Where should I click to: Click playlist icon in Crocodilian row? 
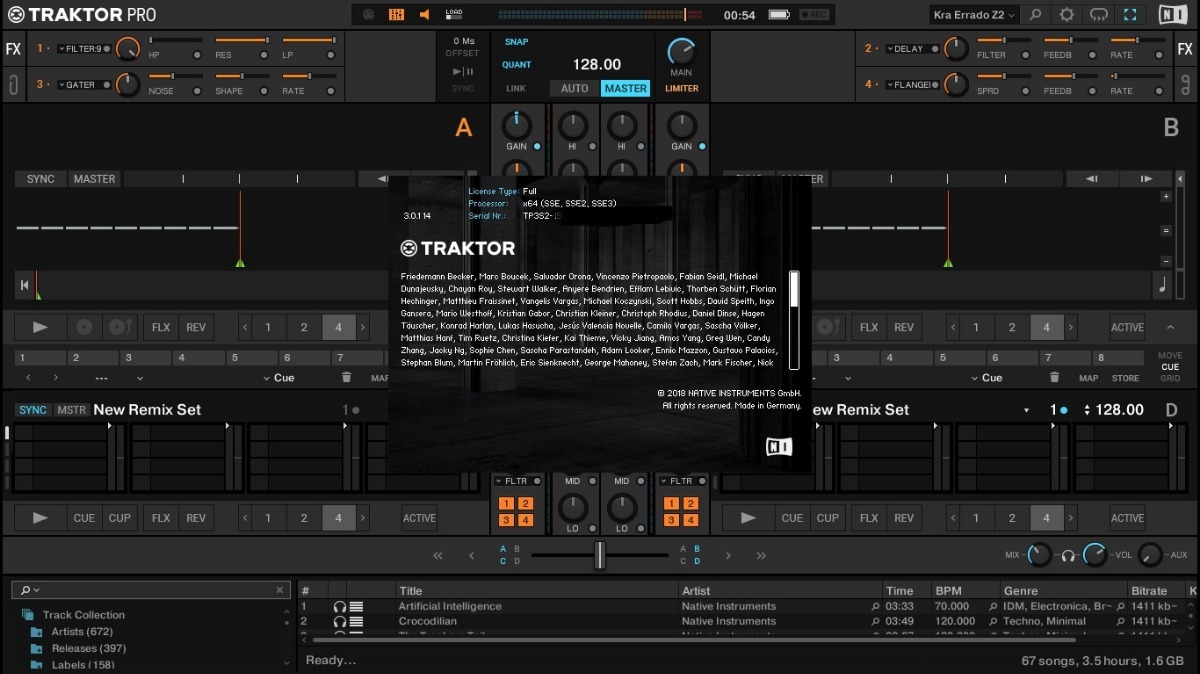[356, 621]
